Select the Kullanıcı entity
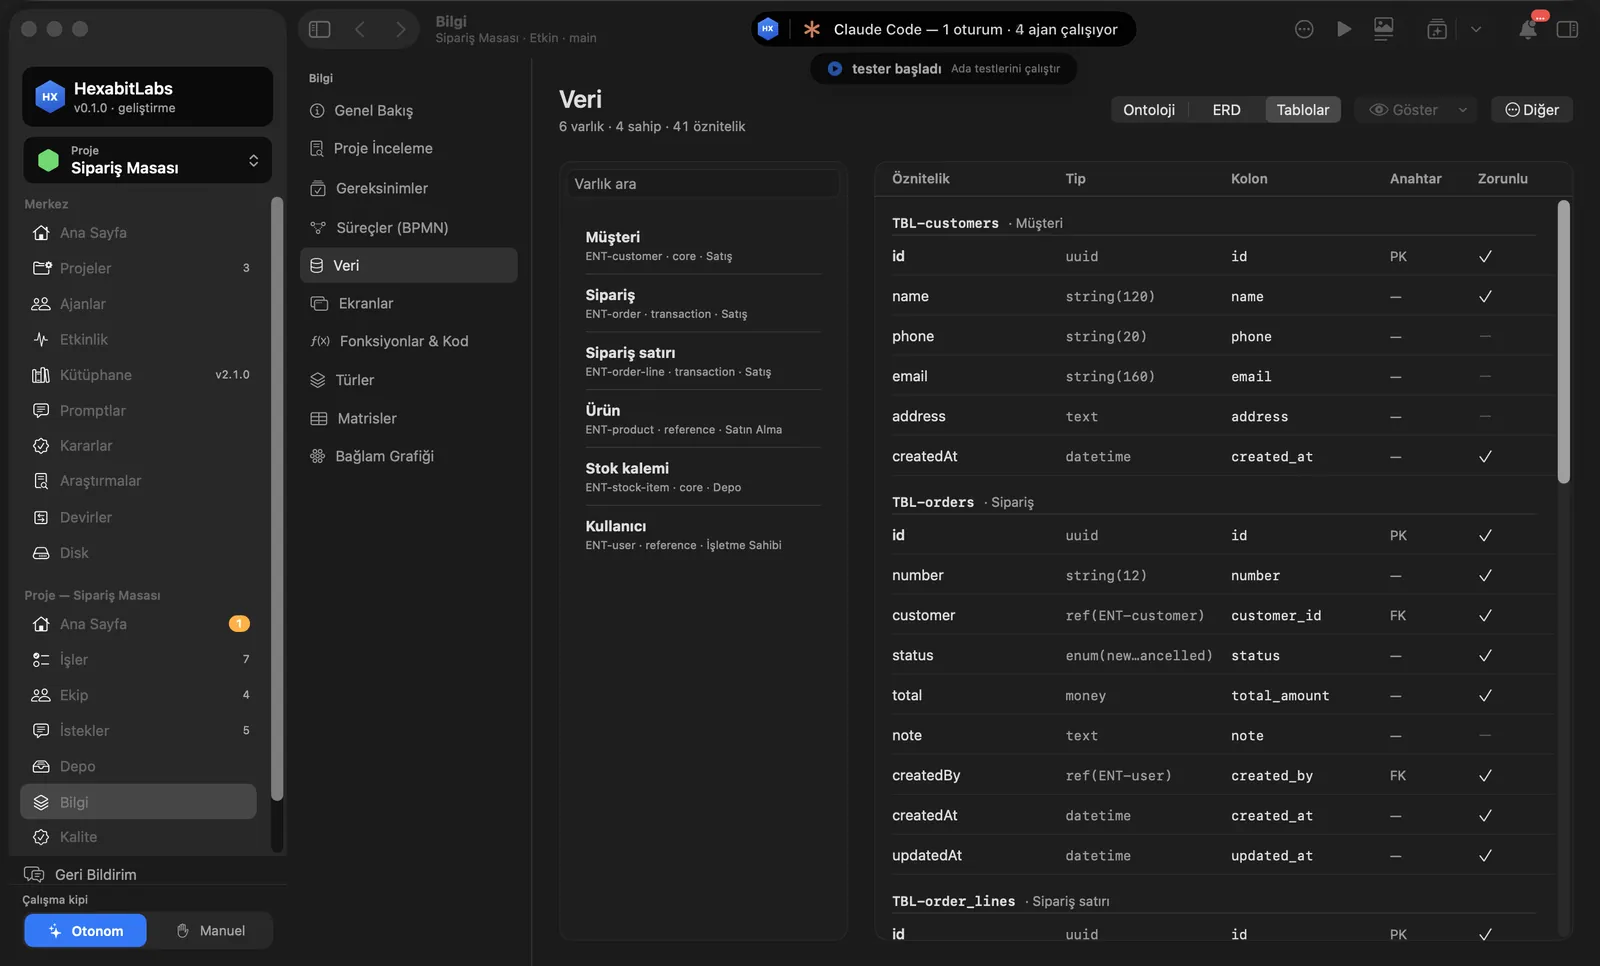 pyautogui.click(x=703, y=535)
